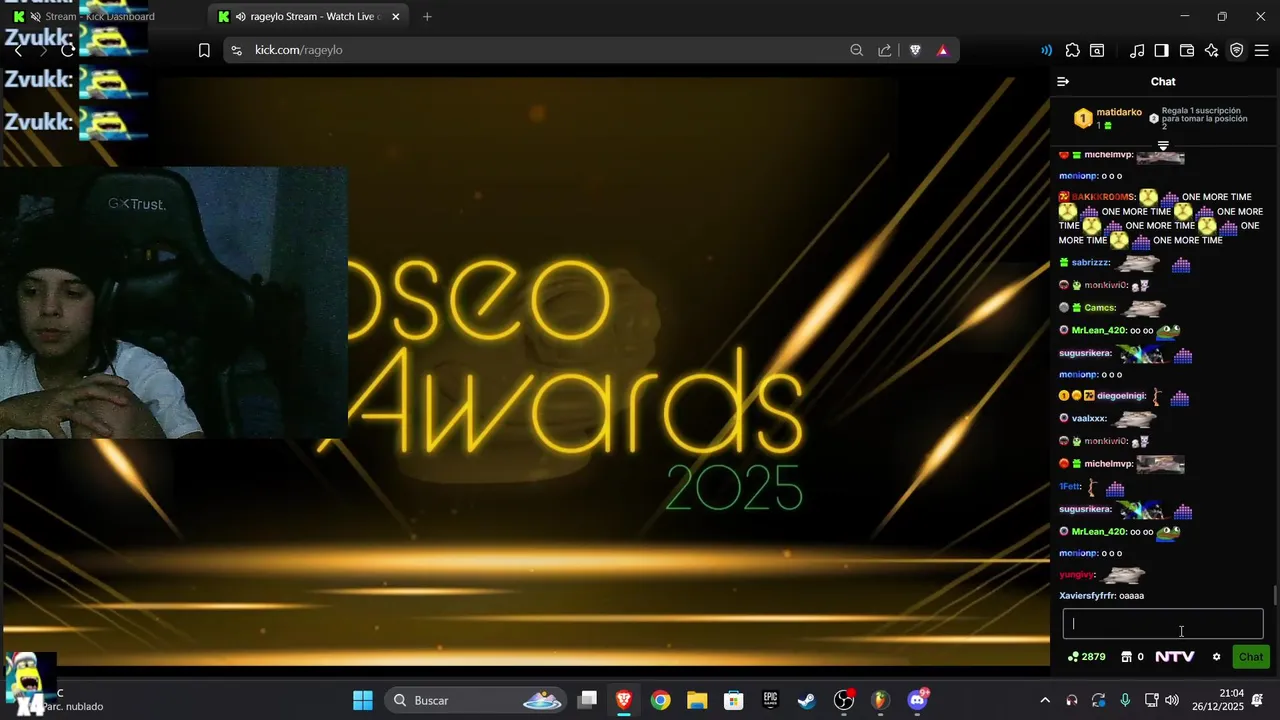This screenshot has width=1280, height=720.
Task: Click the chat scrollbar thumb
Action: (1275, 595)
